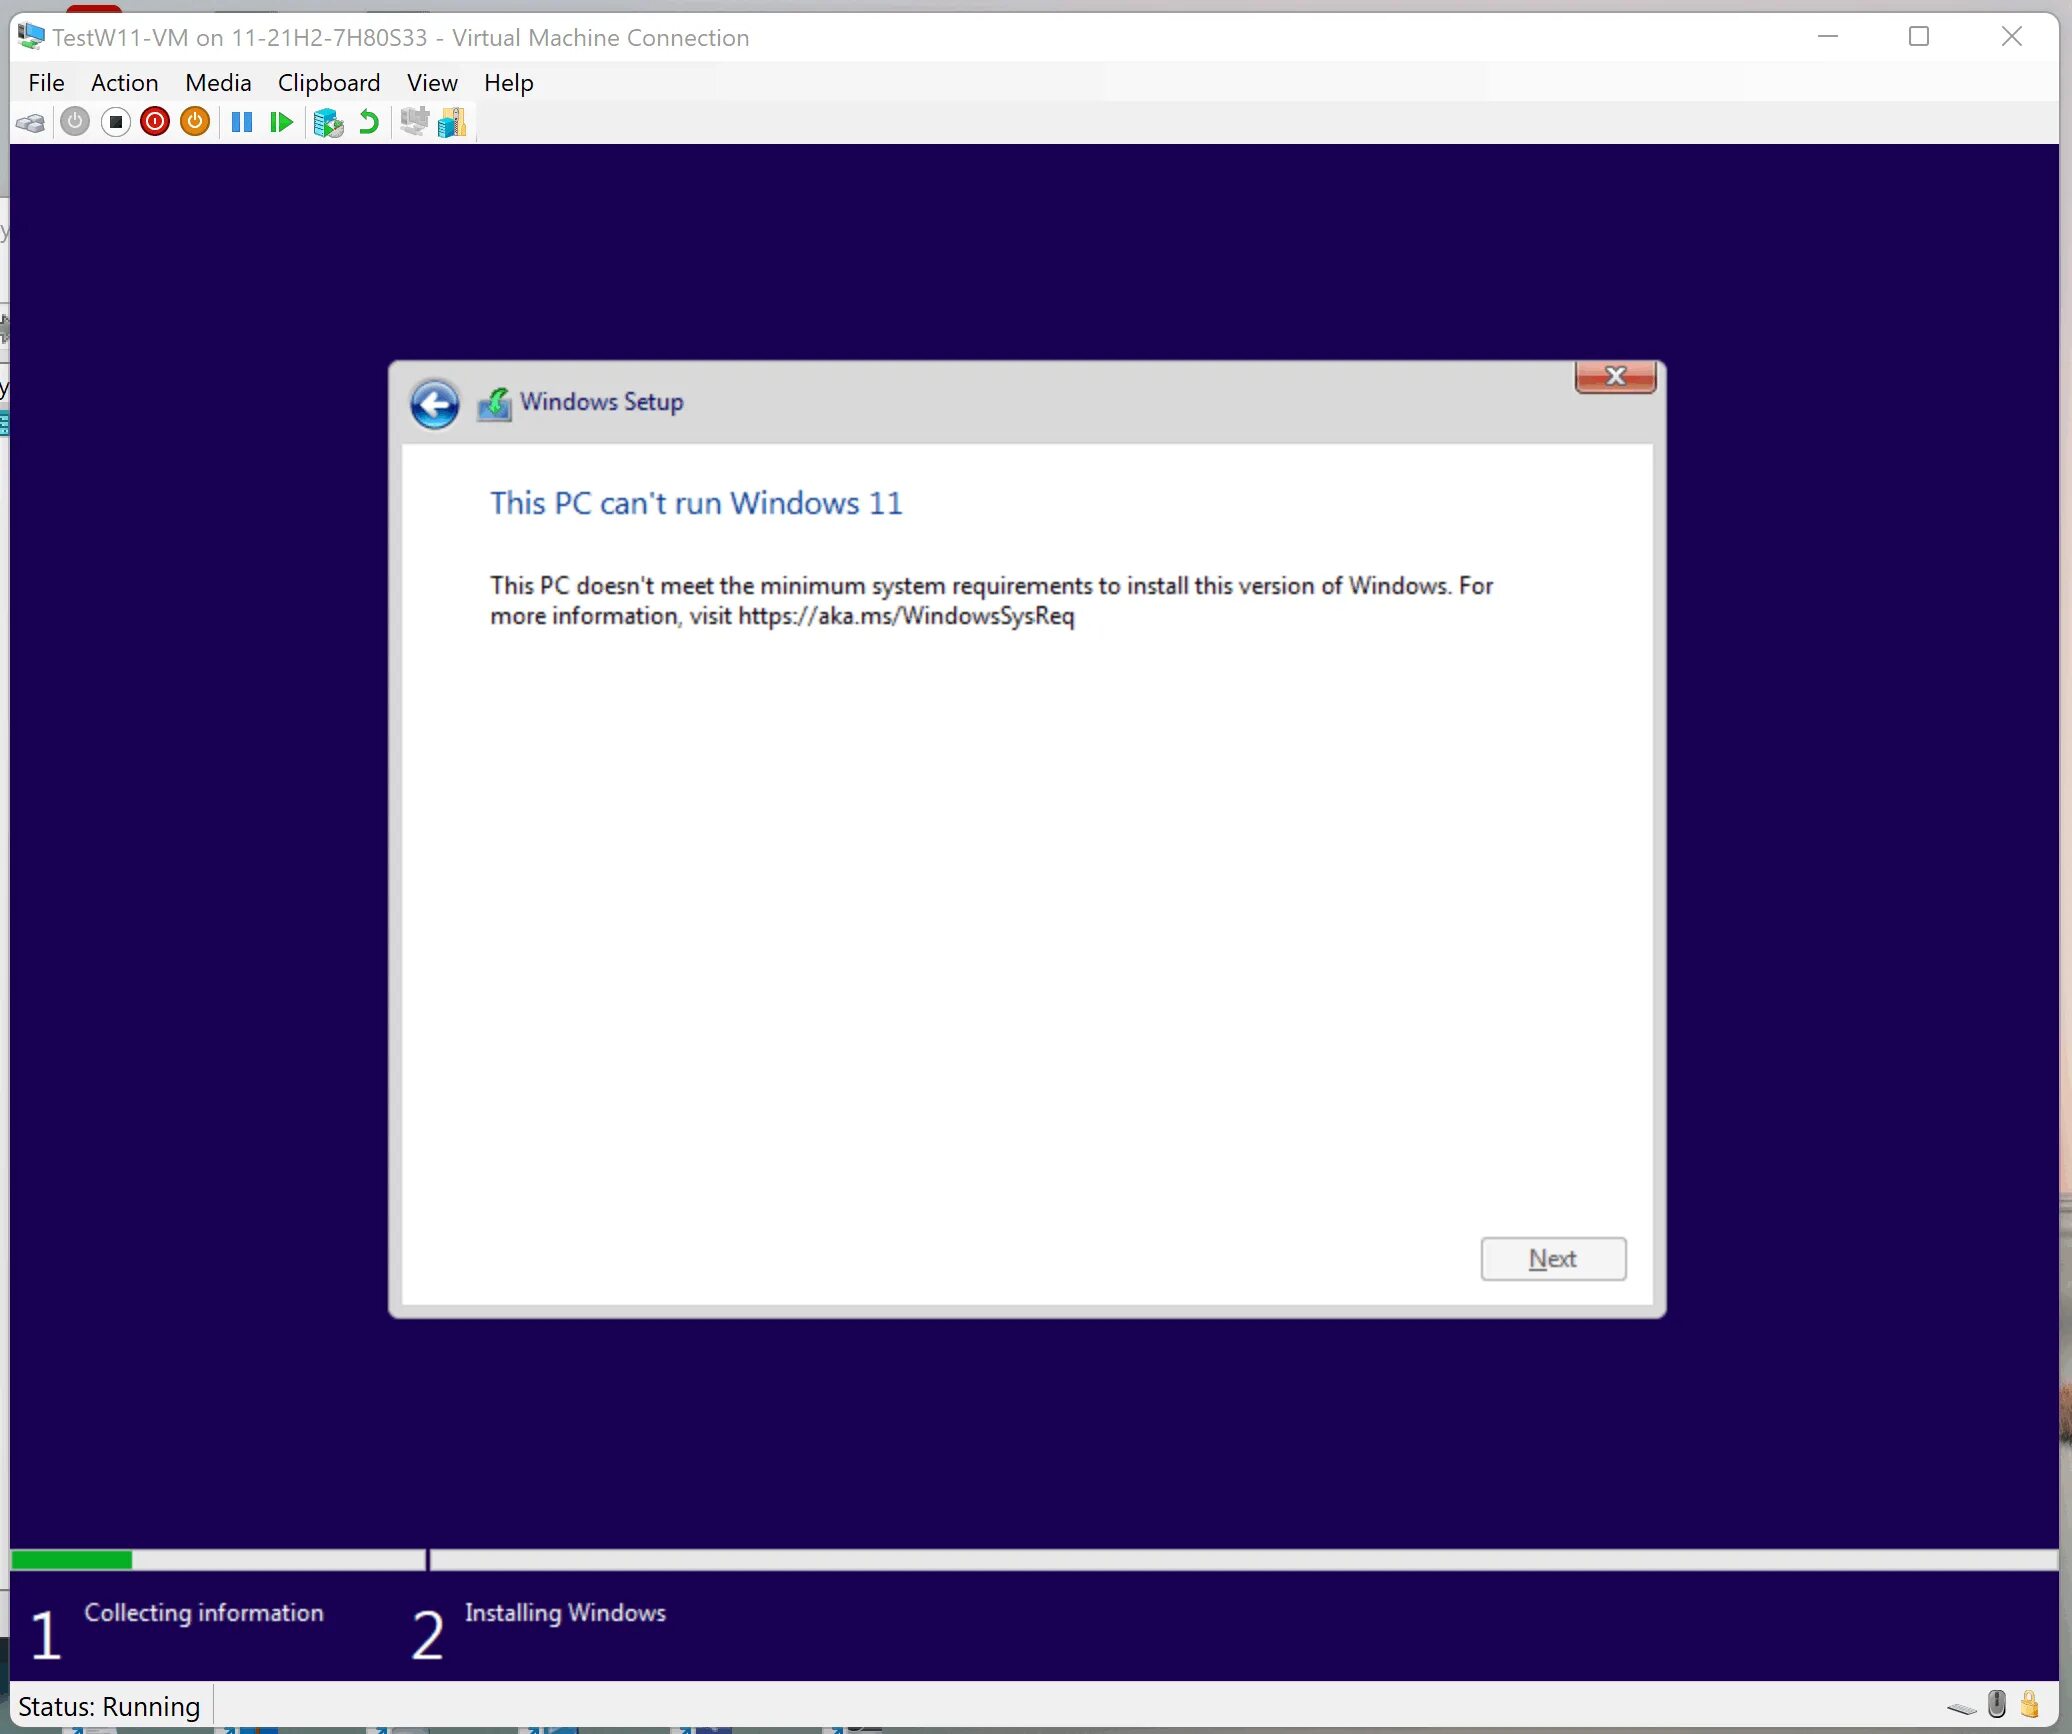Go back in Windows Setup

435,404
